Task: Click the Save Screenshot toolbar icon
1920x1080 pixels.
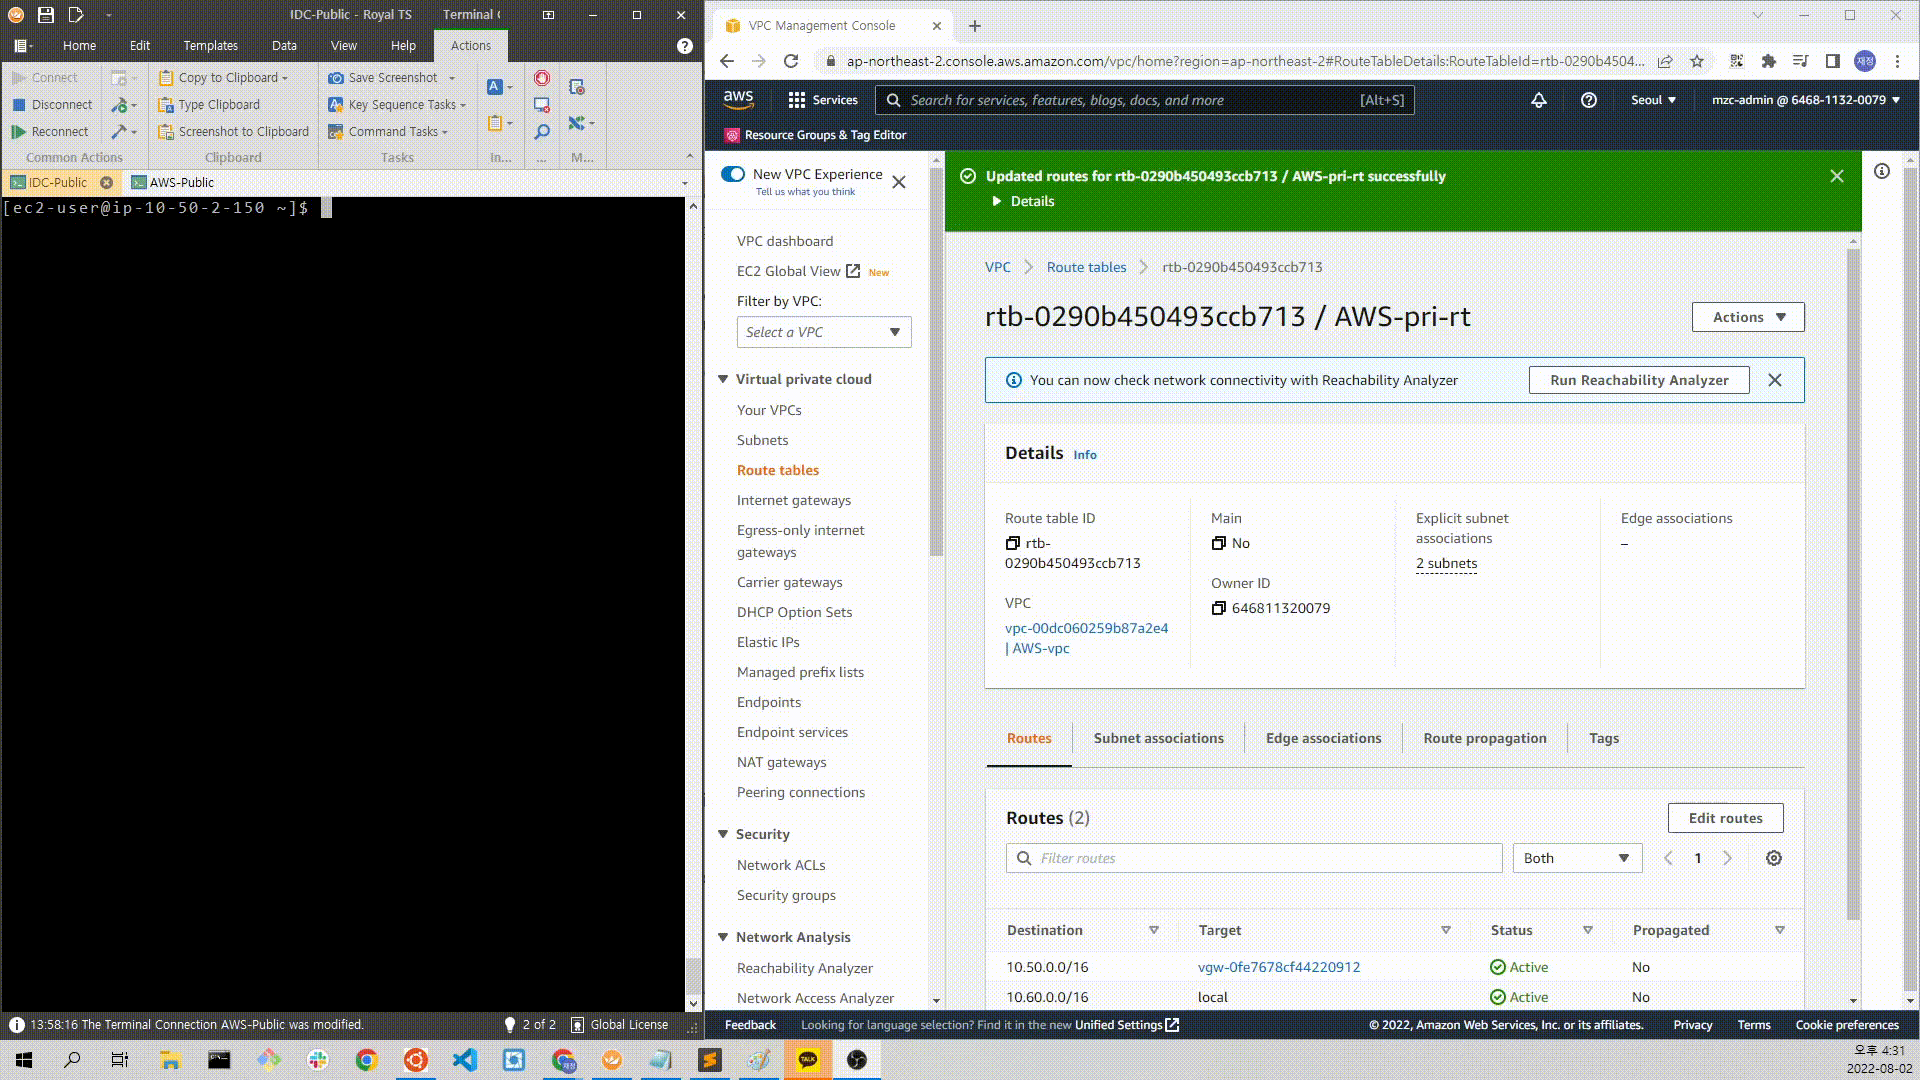Action: pos(336,78)
